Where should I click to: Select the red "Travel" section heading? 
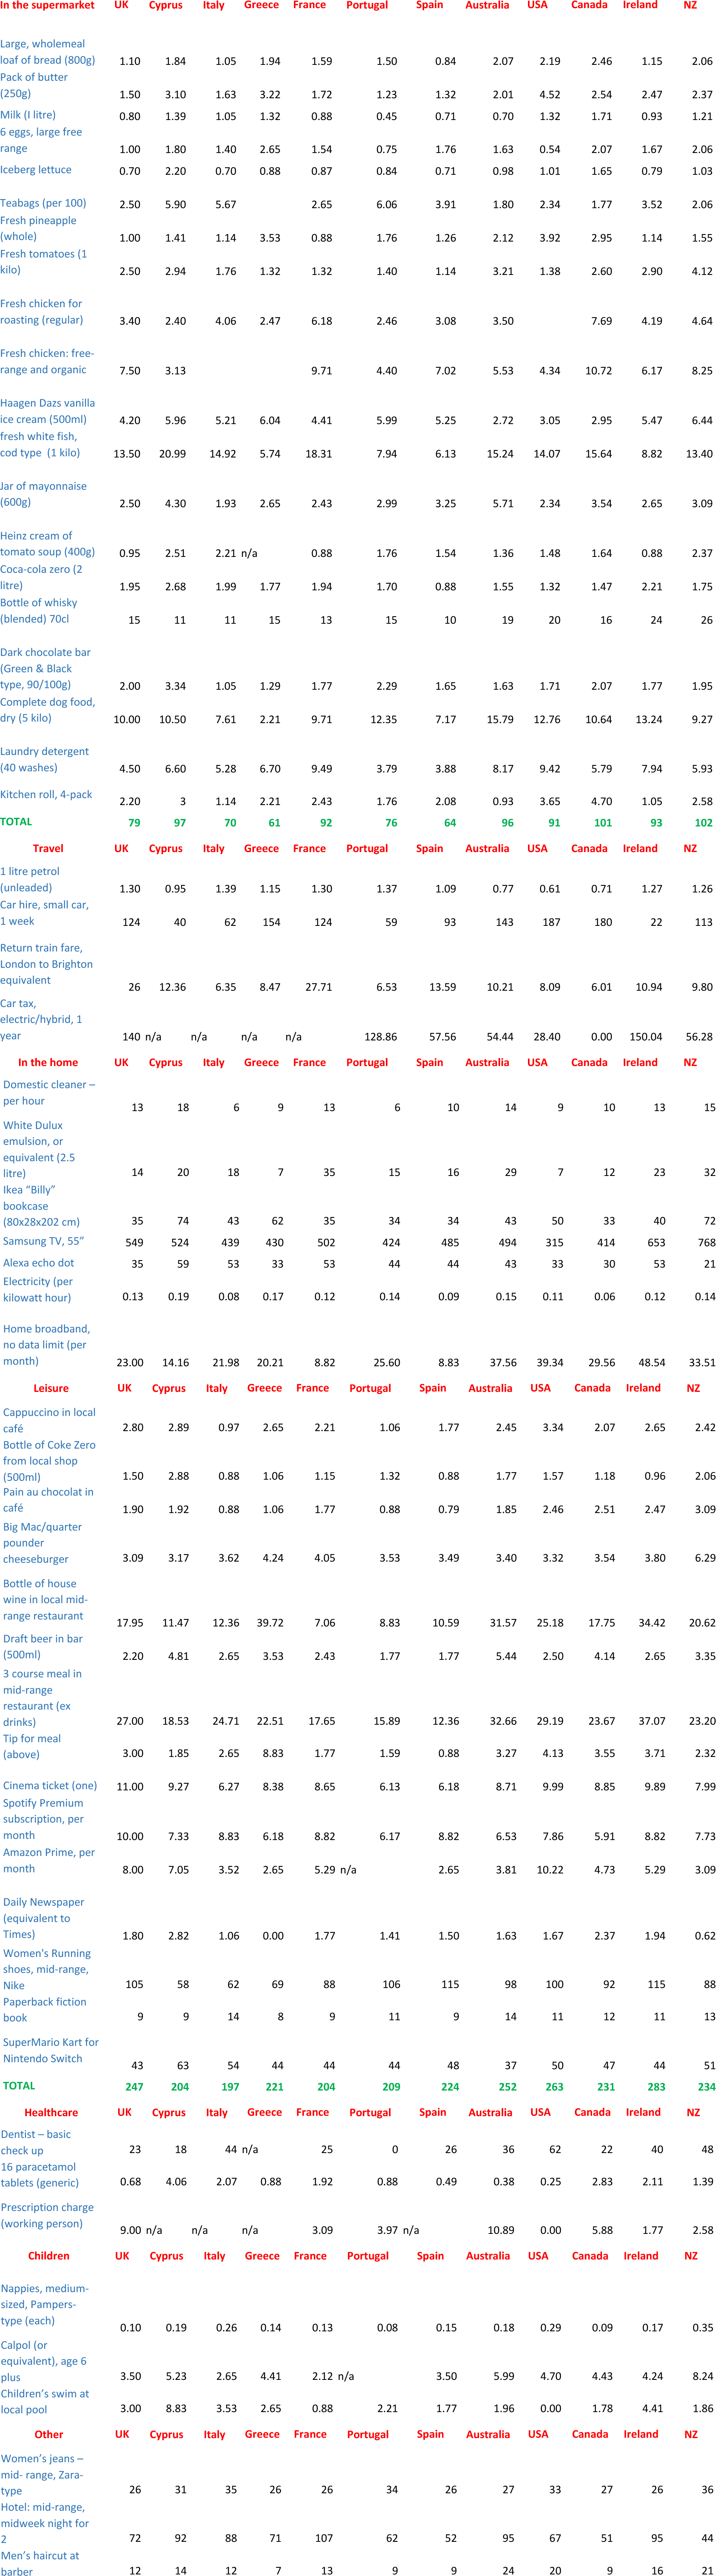coord(48,848)
